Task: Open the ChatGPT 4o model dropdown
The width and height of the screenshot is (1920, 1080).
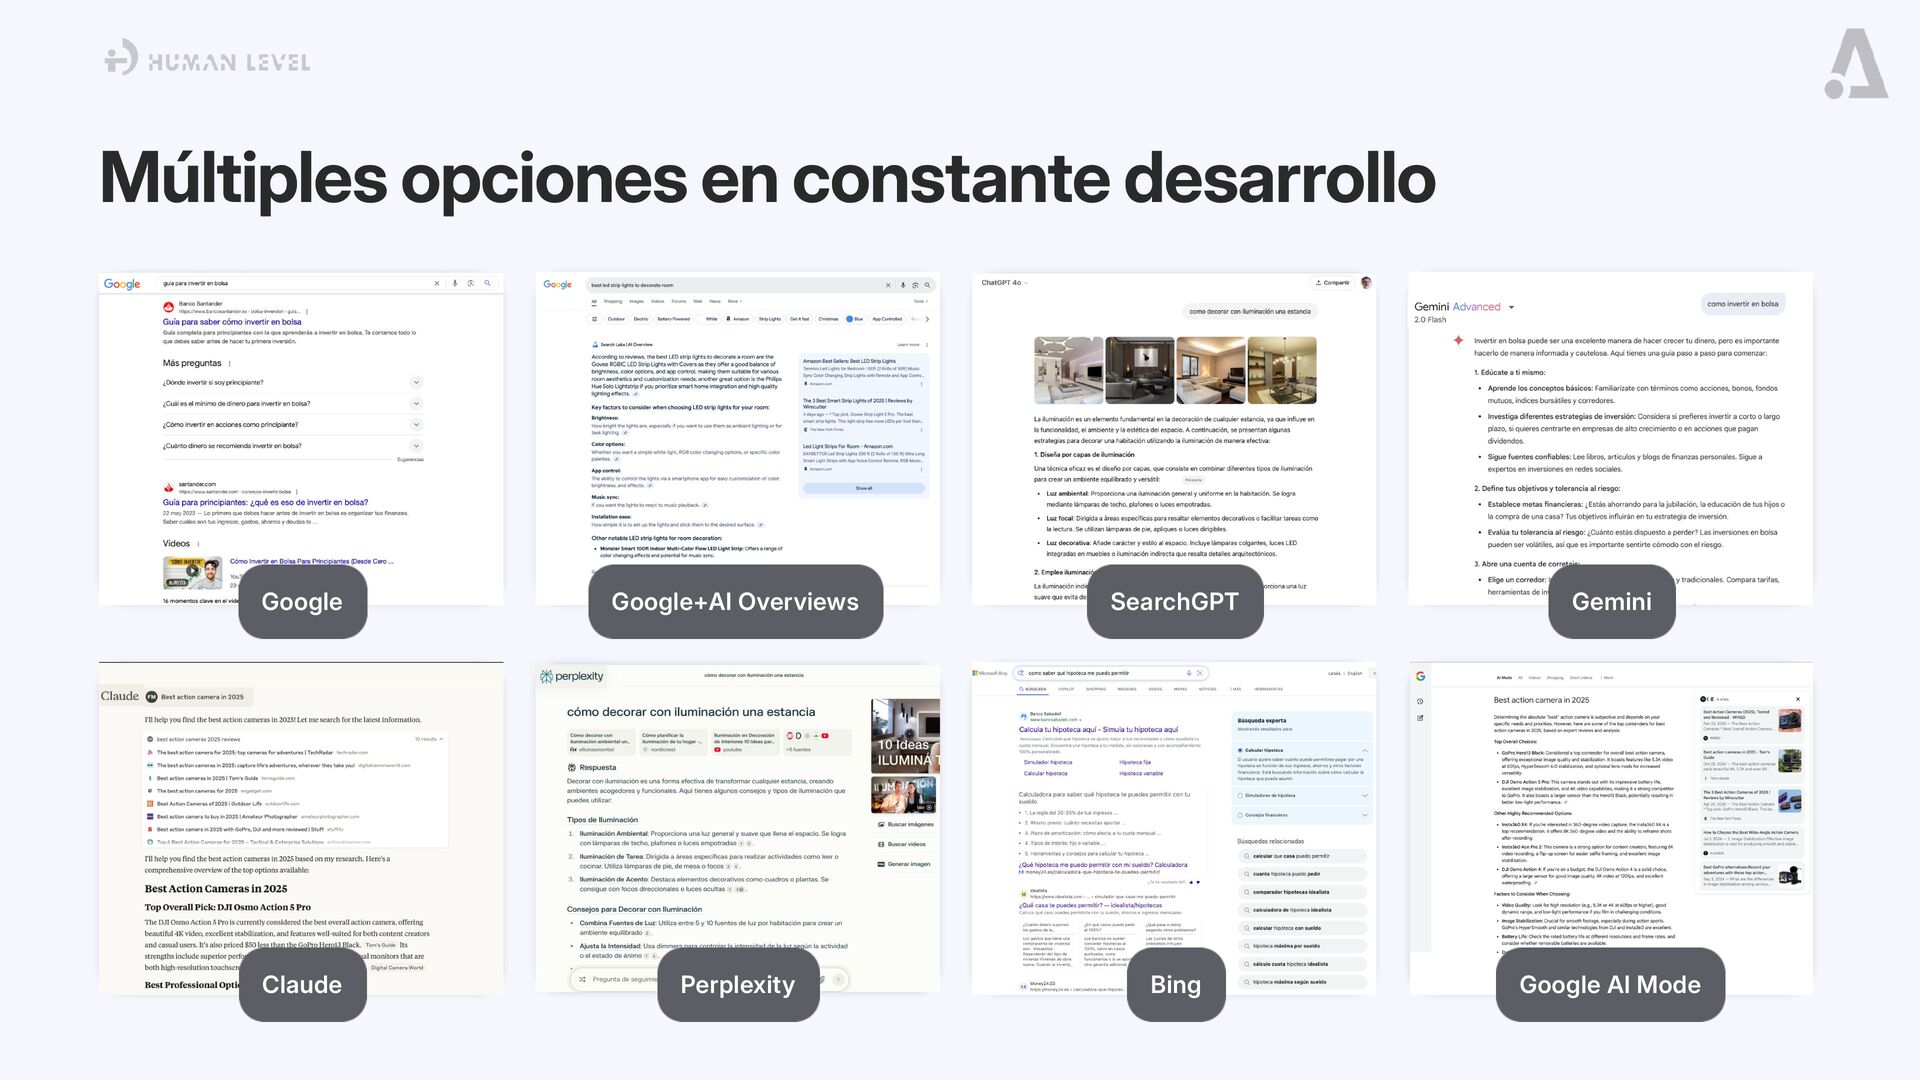Action: (1004, 283)
